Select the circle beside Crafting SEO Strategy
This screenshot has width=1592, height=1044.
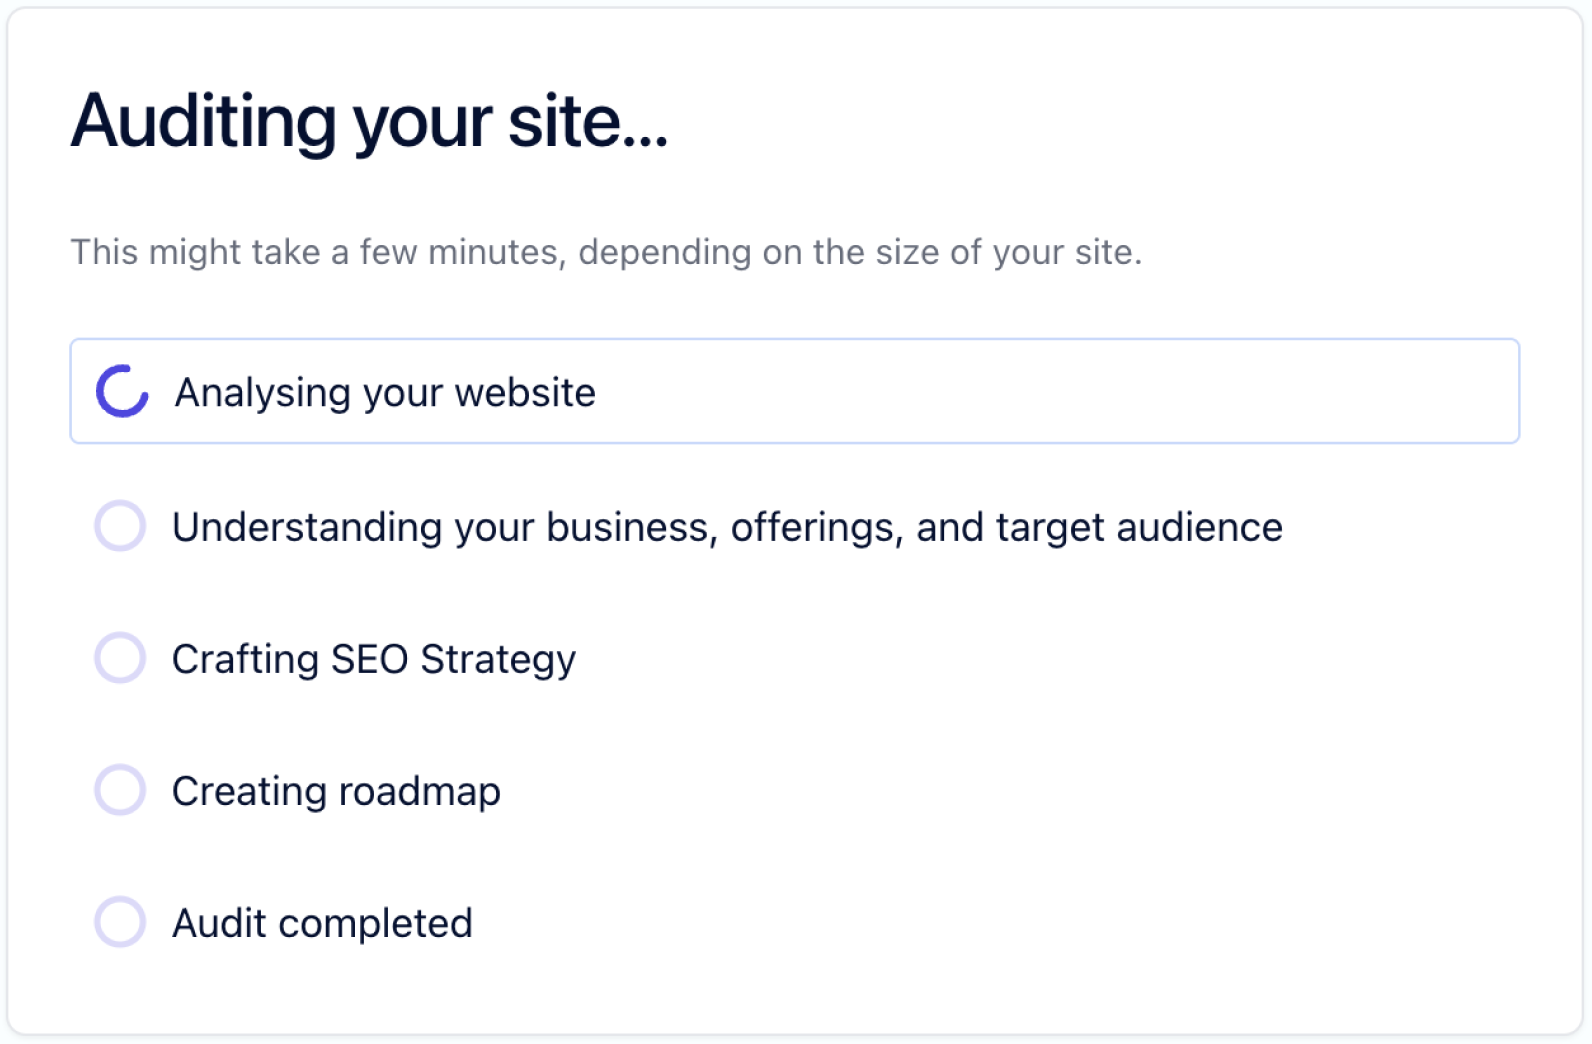click(x=120, y=657)
